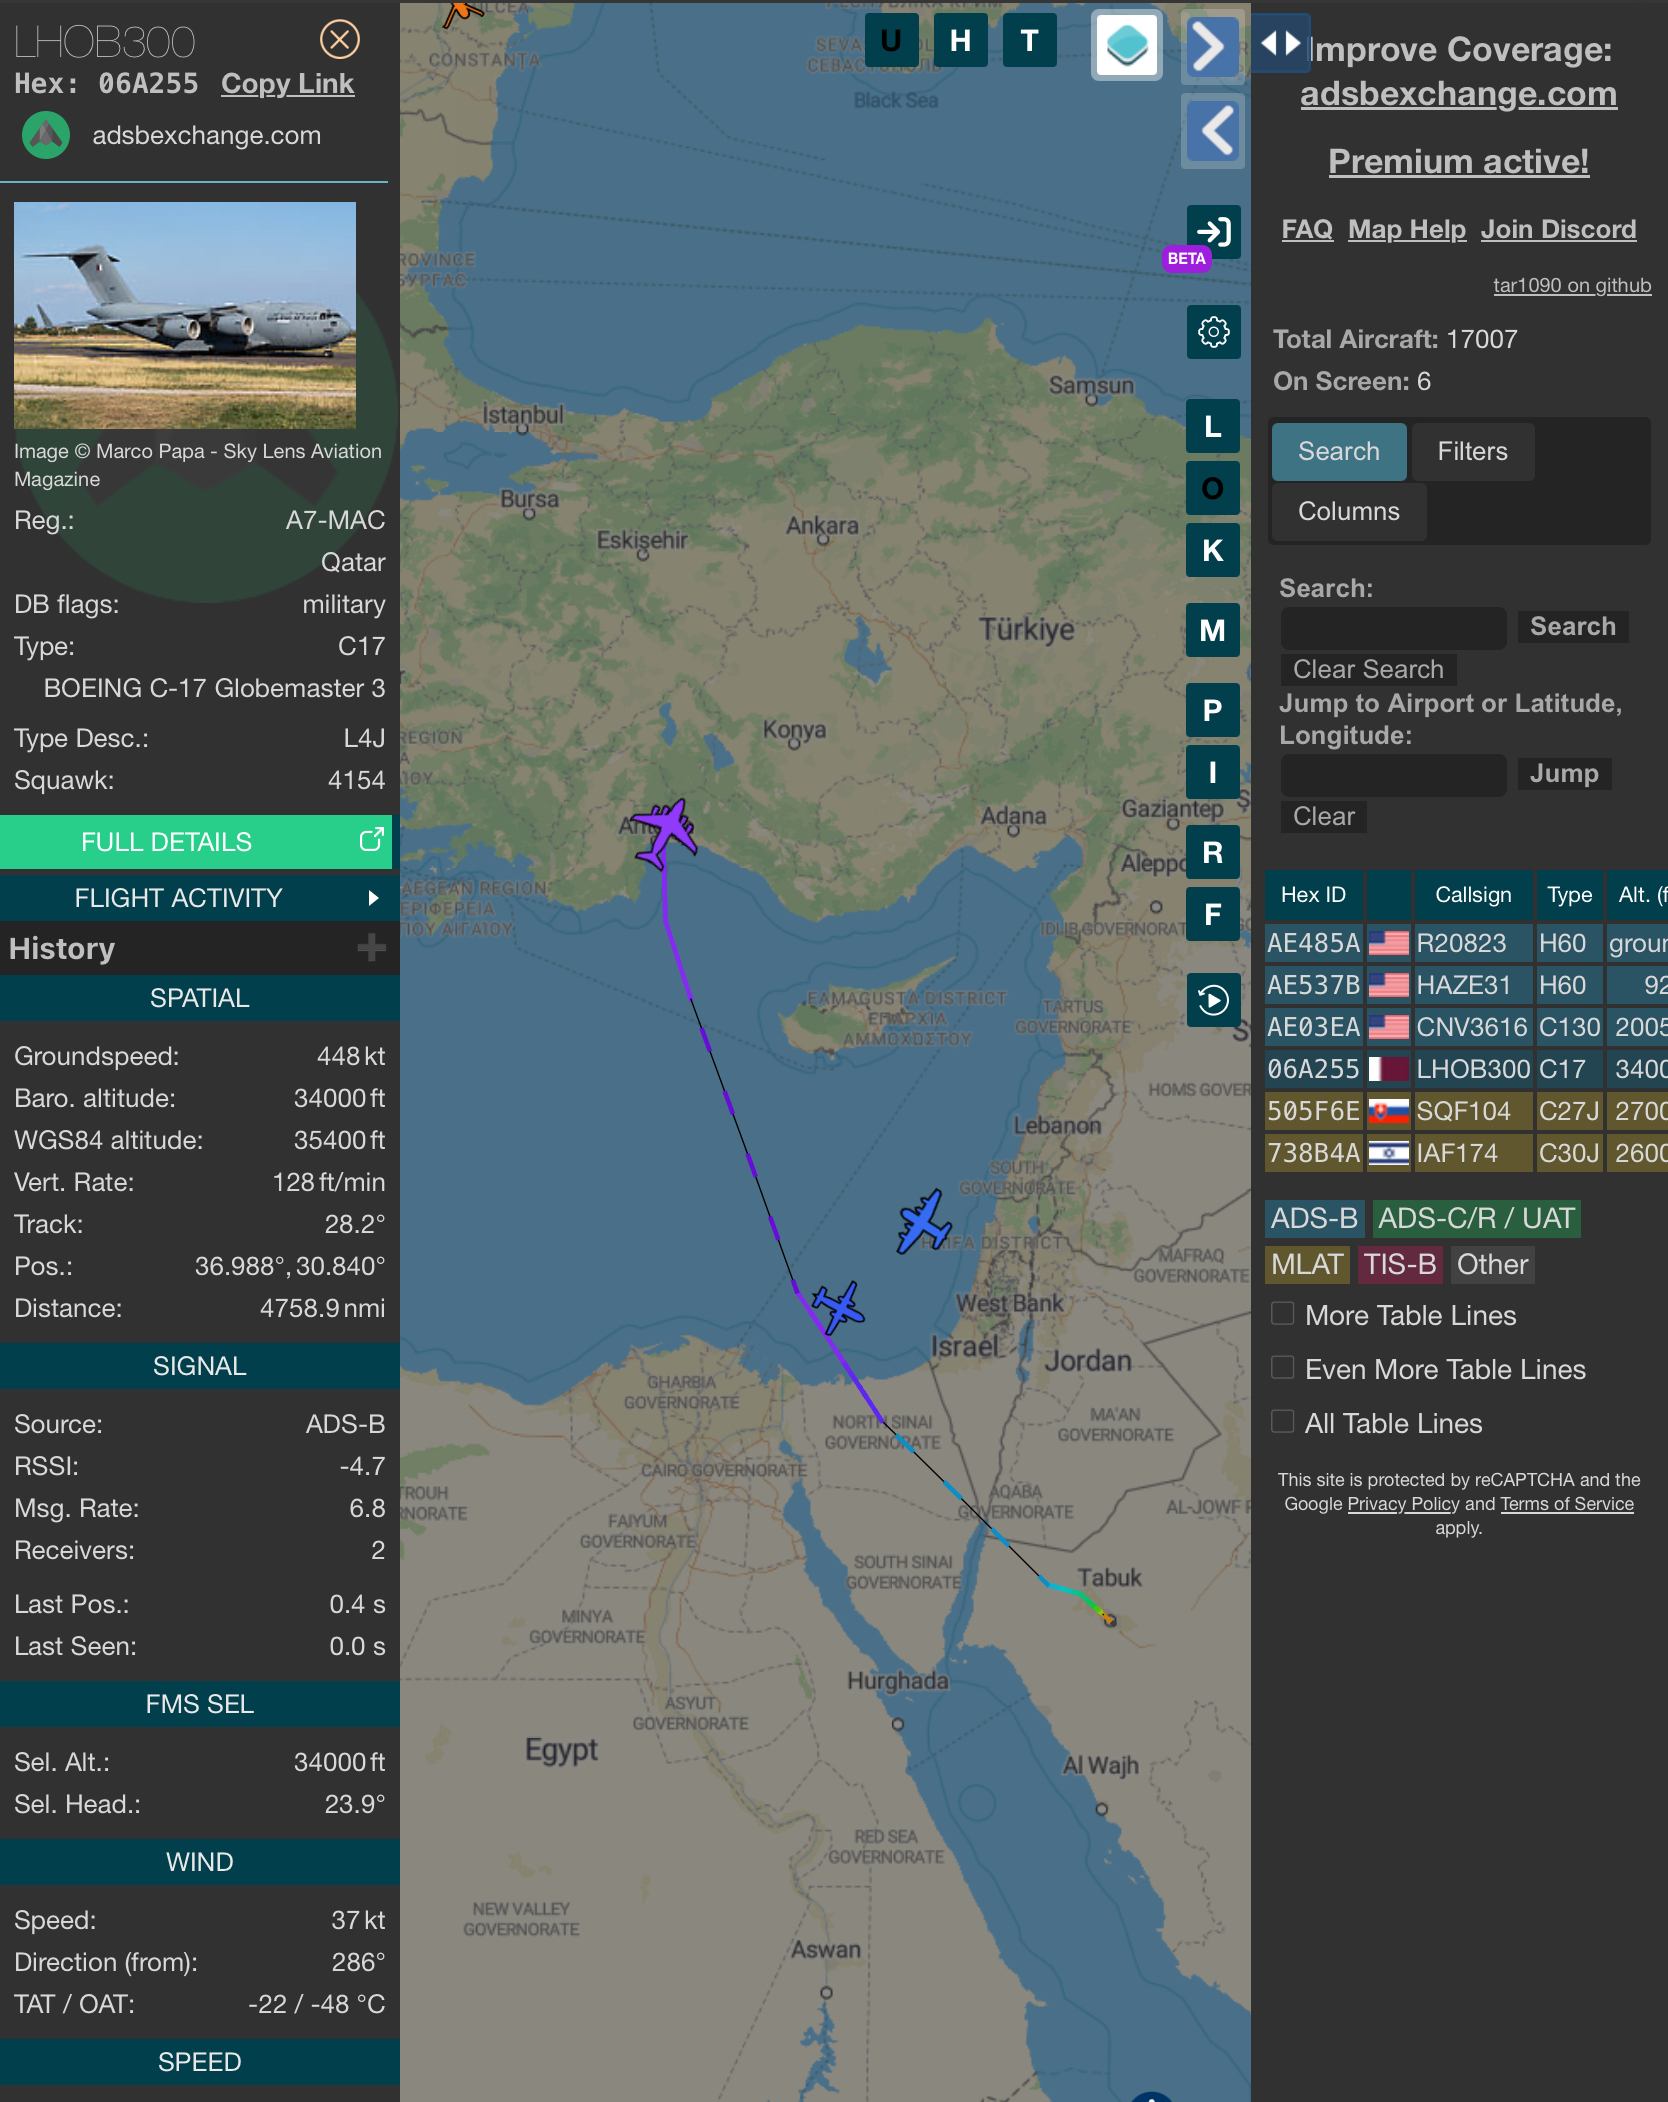Expand the SPEED section header
Image resolution: width=1668 pixels, height=2102 pixels.
[200, 2062]
